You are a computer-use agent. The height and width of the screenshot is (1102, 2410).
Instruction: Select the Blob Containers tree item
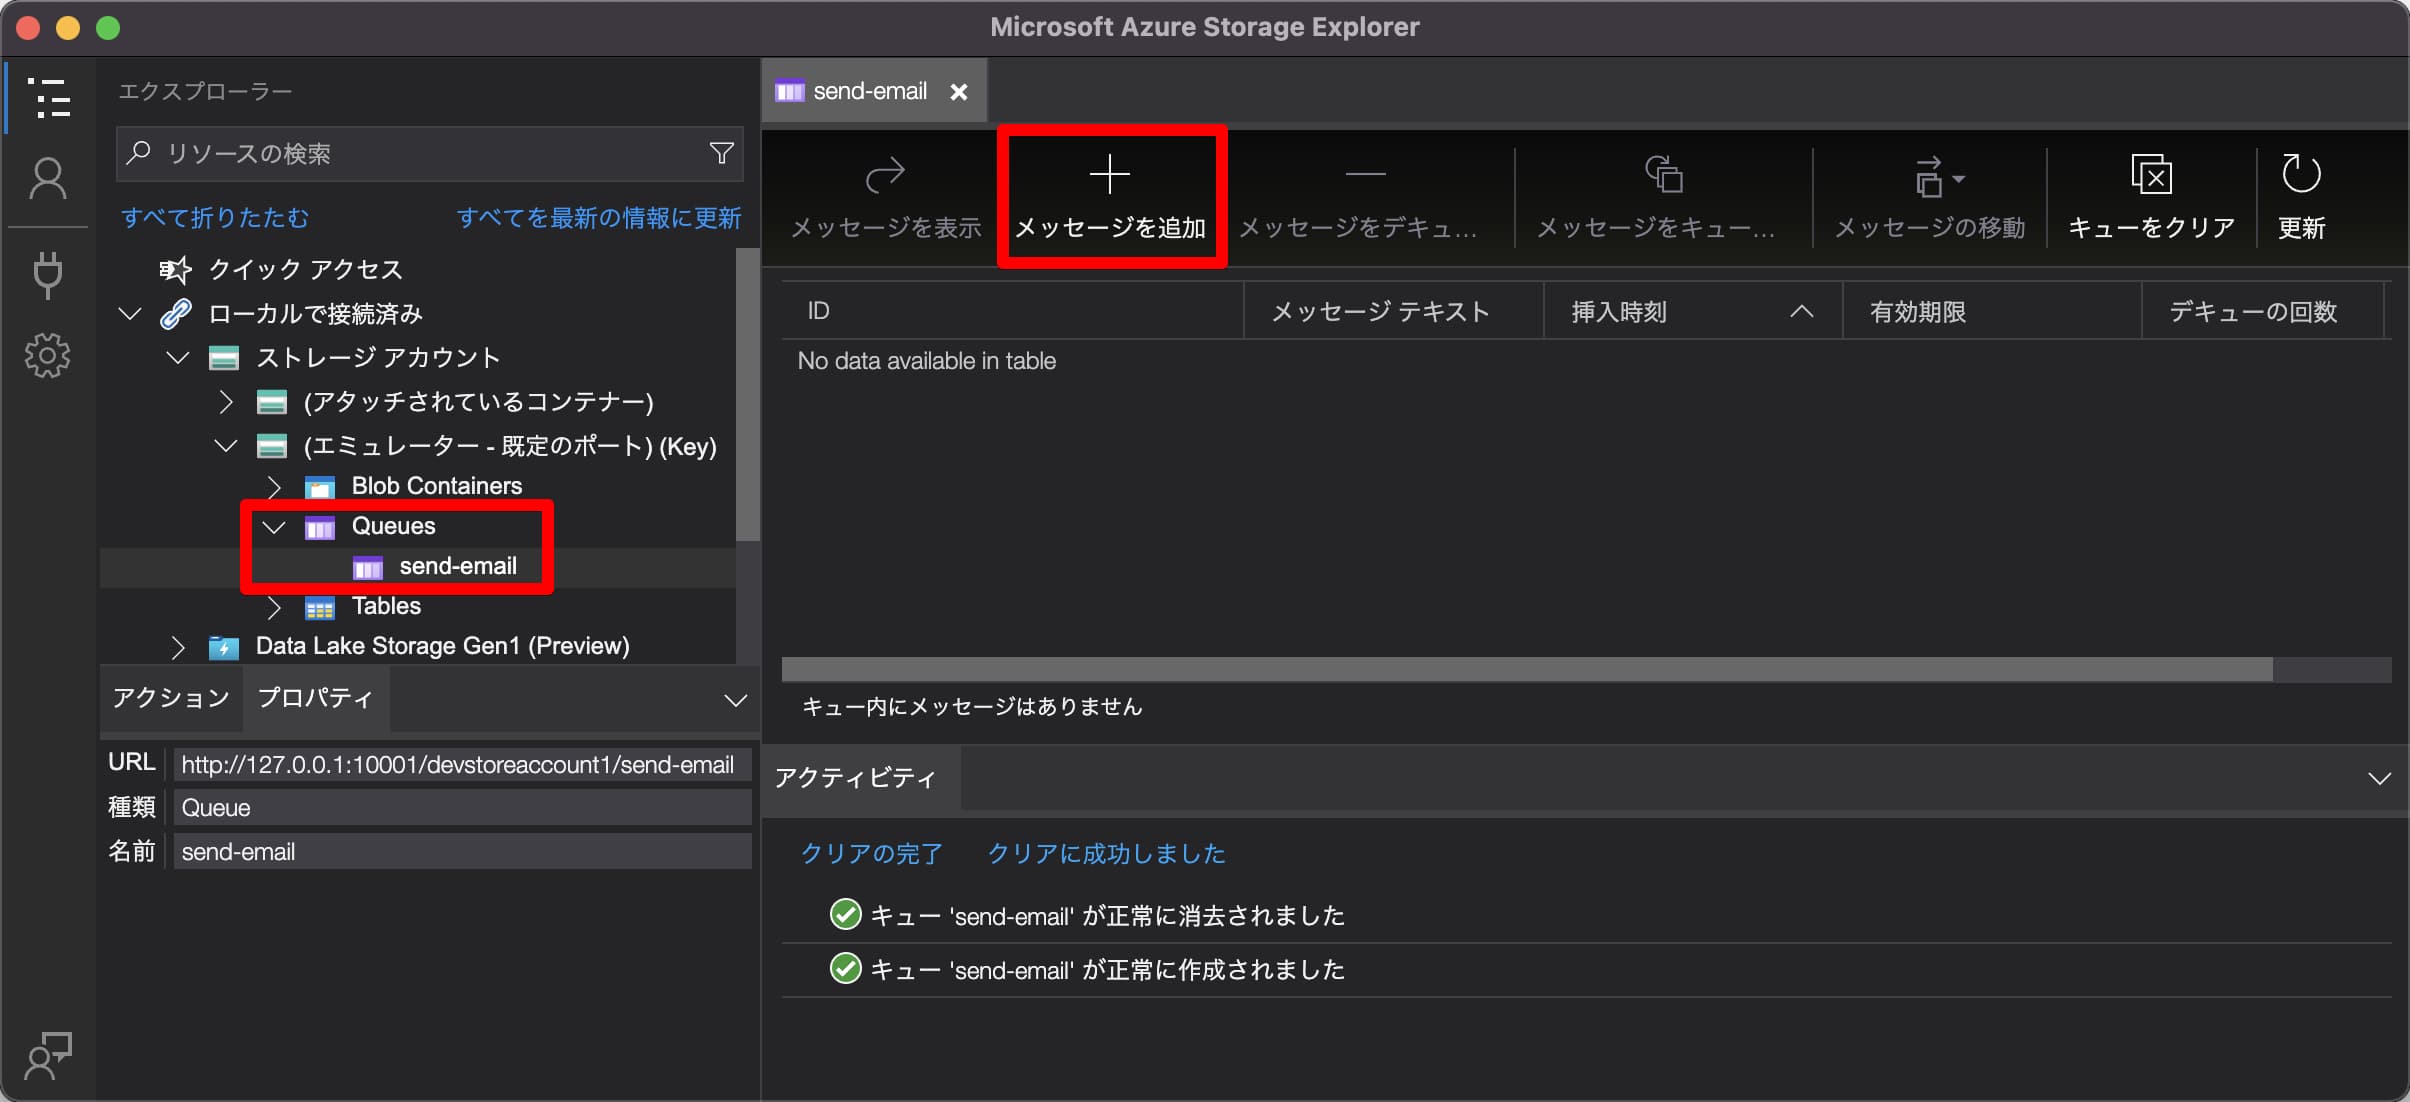(x=437, y=486)
